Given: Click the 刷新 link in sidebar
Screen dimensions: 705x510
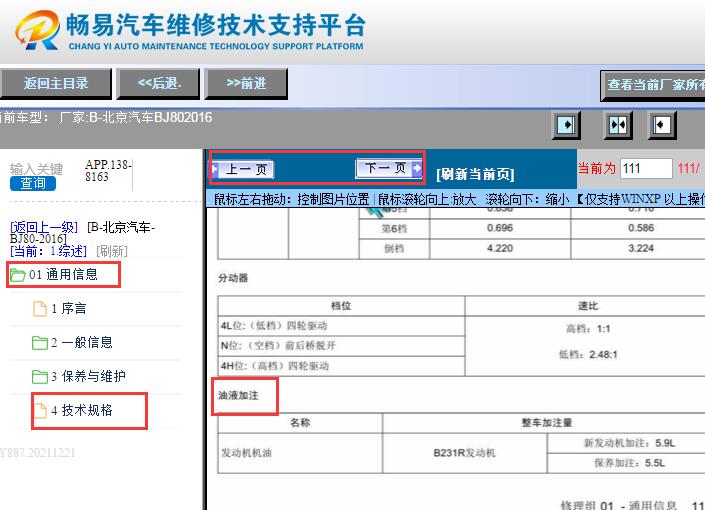Looking at the screenshot, I should pos(112,251).
